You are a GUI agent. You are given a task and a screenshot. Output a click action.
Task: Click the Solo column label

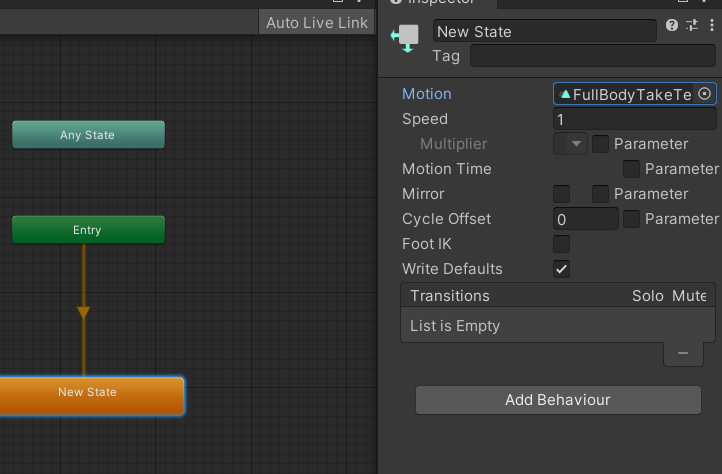[647, 296]
